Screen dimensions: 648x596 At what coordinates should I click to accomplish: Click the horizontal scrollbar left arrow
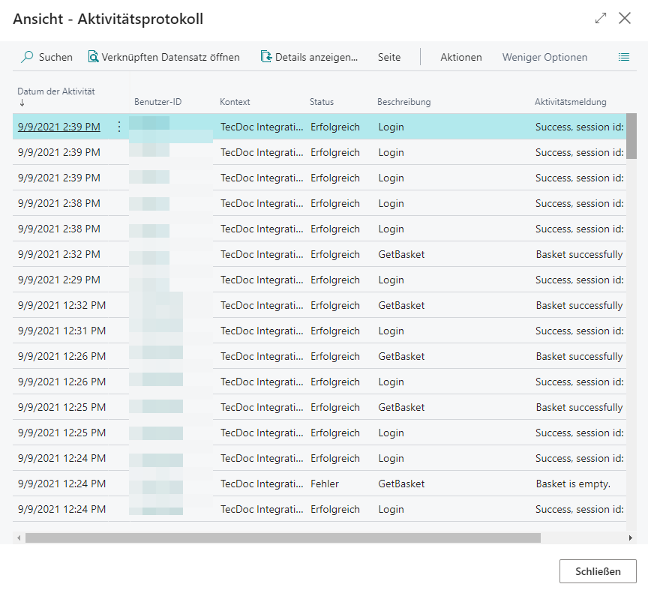coord(19,538)
